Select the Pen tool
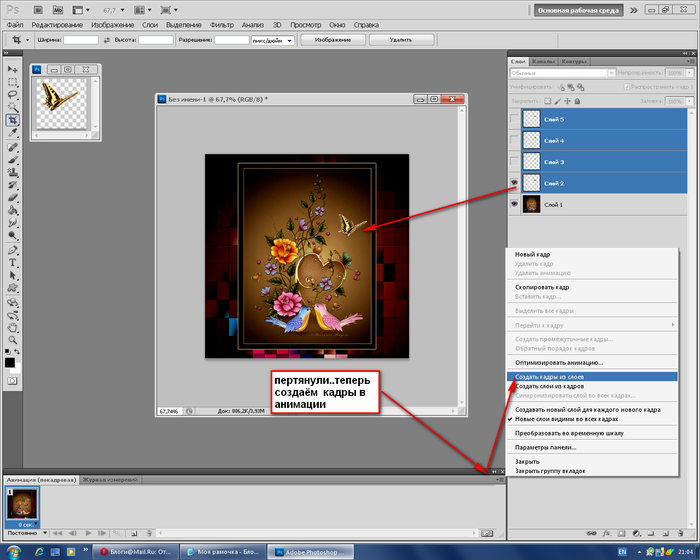 pos(12,250)
